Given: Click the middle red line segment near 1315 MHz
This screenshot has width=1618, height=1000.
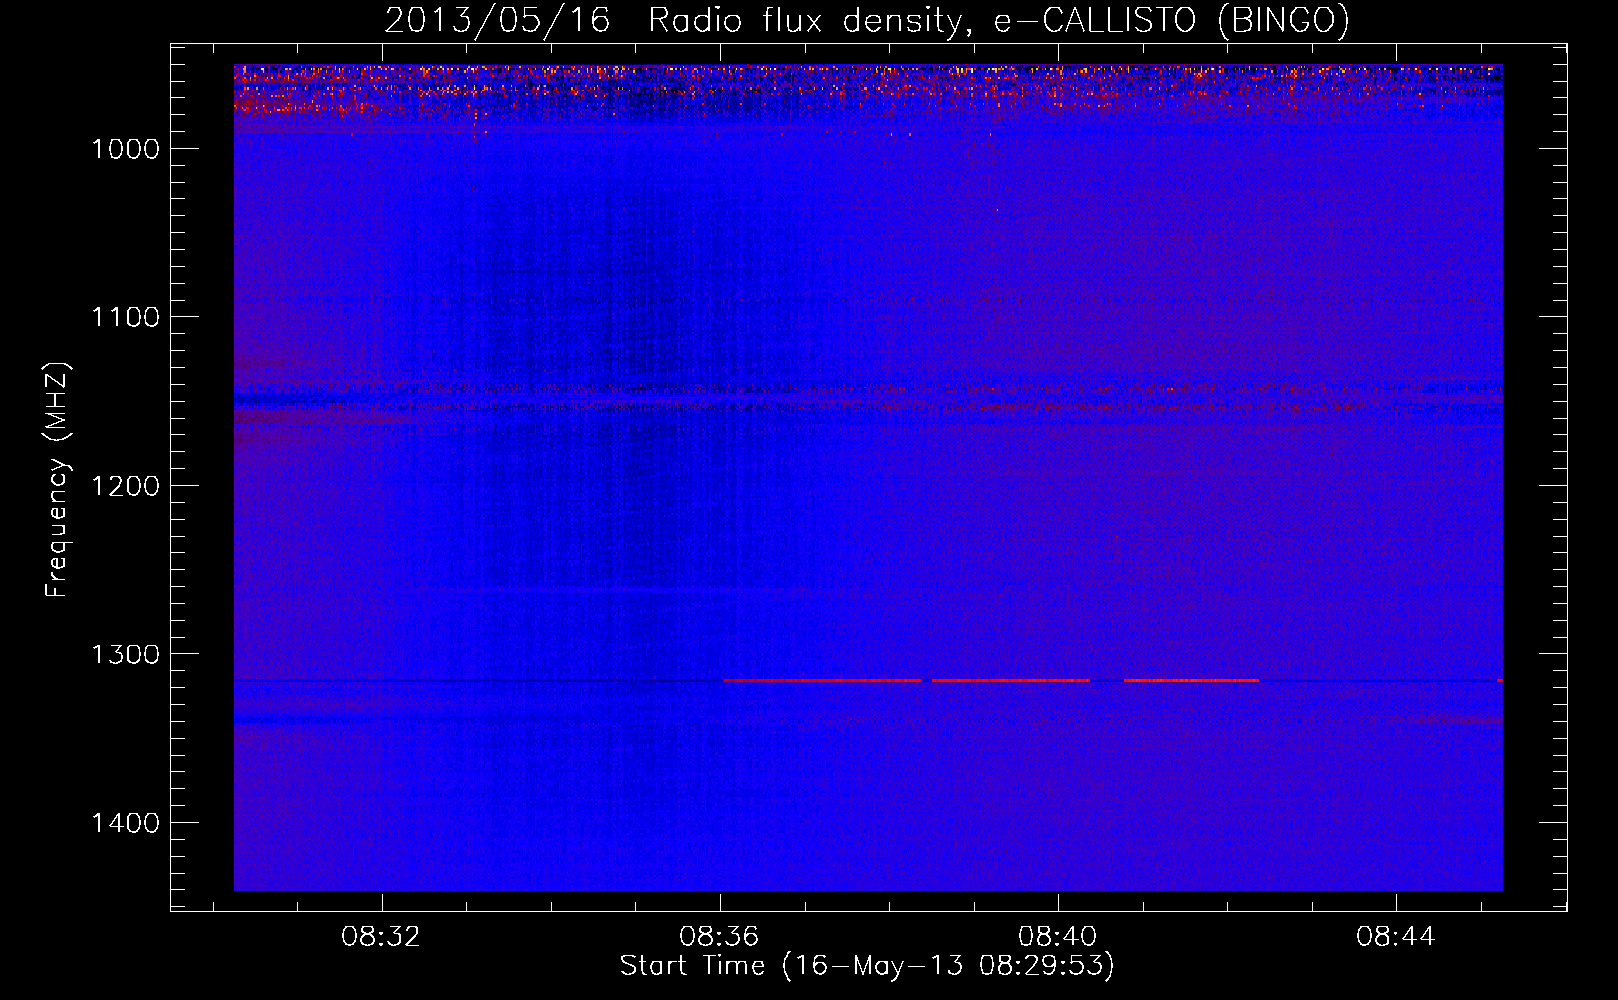Looking at the screenshot, I should pos(1011,681).
